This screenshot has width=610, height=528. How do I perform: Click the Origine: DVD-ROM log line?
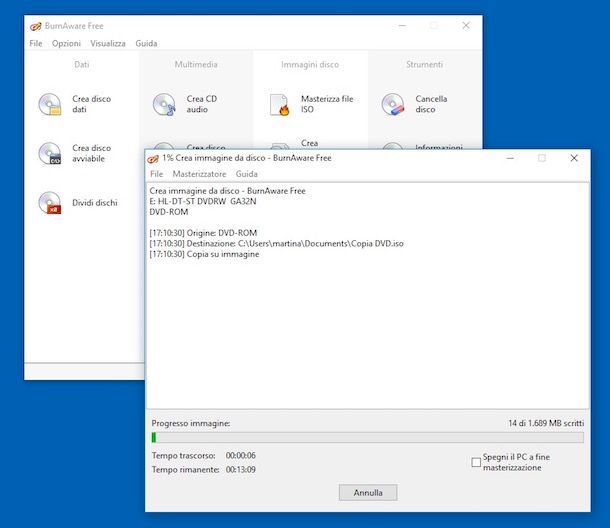pyautogui.click(x=203, y=233)
